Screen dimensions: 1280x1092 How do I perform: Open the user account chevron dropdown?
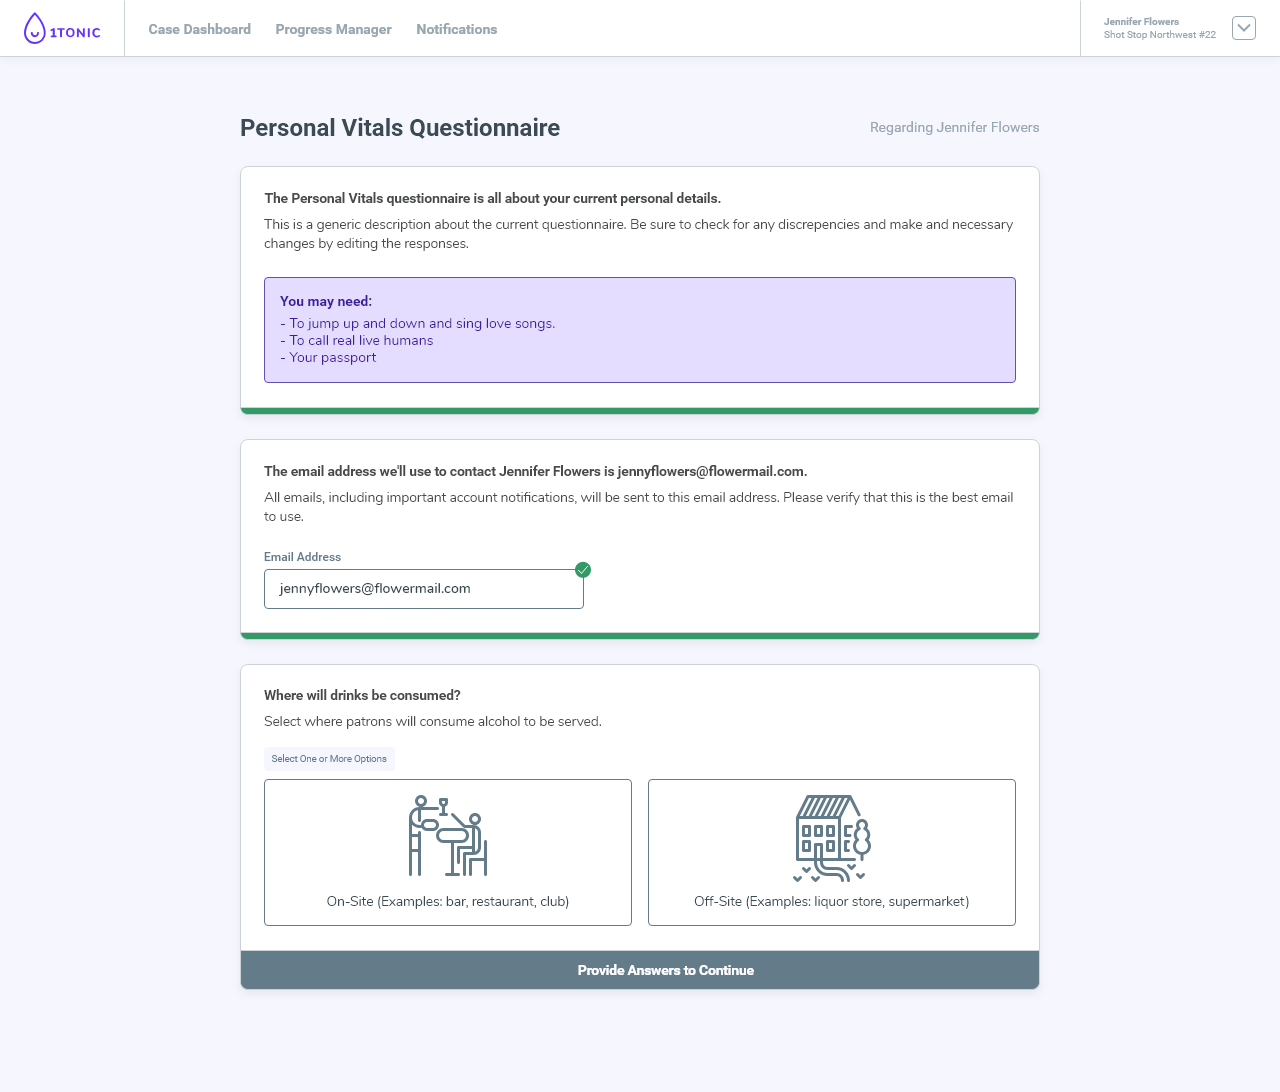[1244, 28]
